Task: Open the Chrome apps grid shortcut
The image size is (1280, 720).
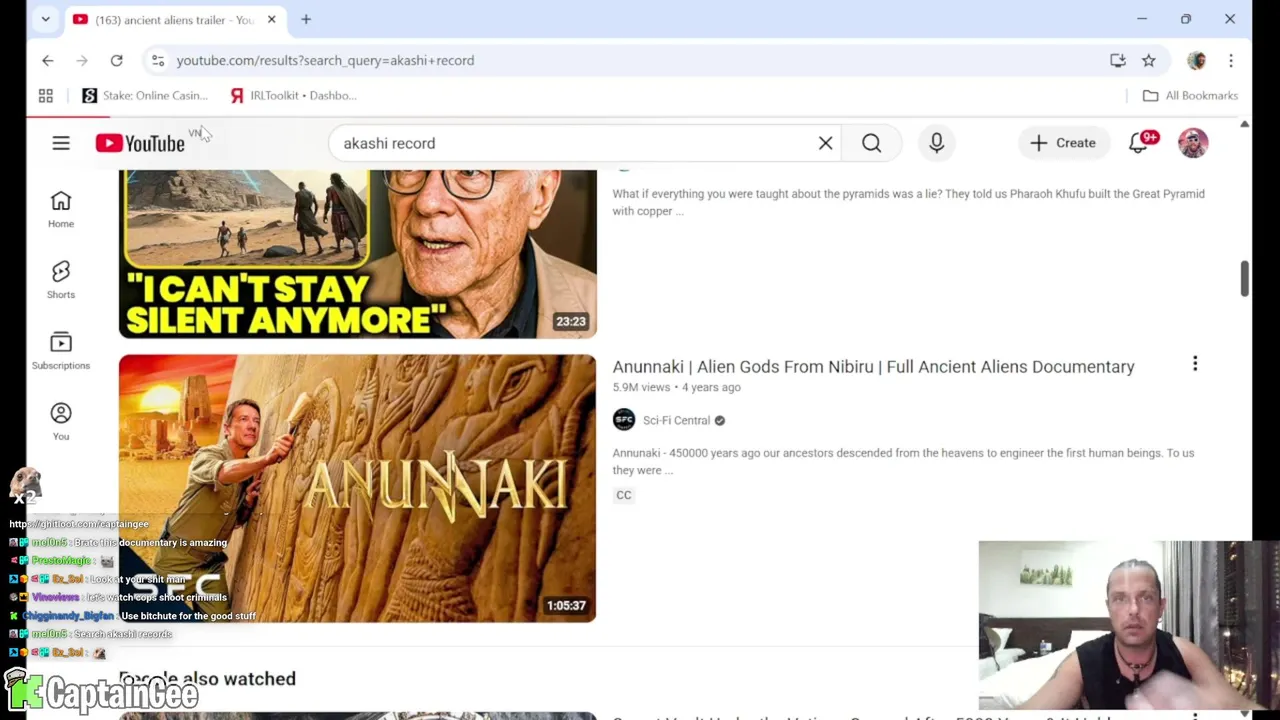Action: (45, 95)
